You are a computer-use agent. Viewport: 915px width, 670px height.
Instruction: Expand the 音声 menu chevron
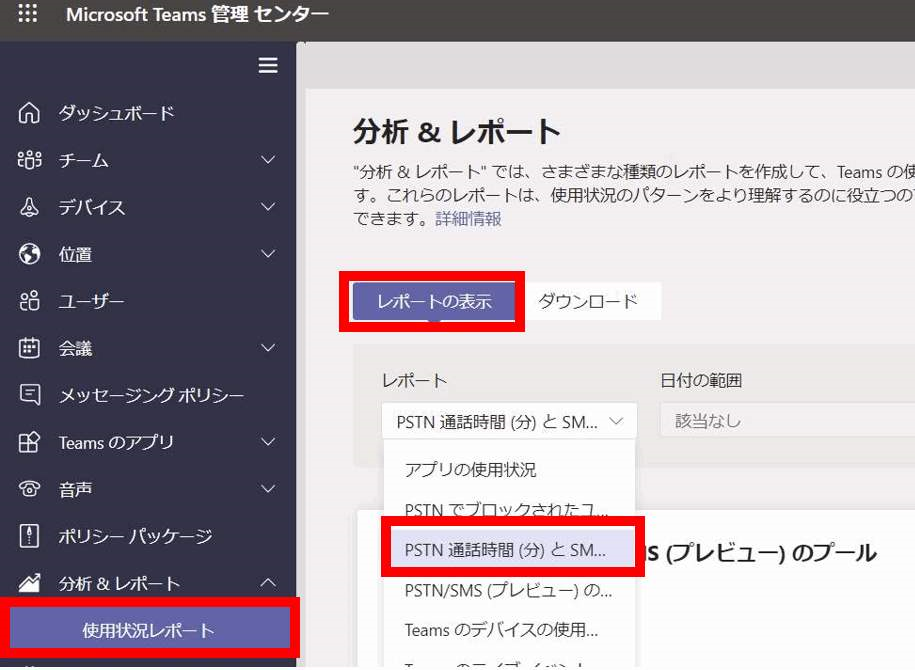pyautogui.click(x=268, y=489)
